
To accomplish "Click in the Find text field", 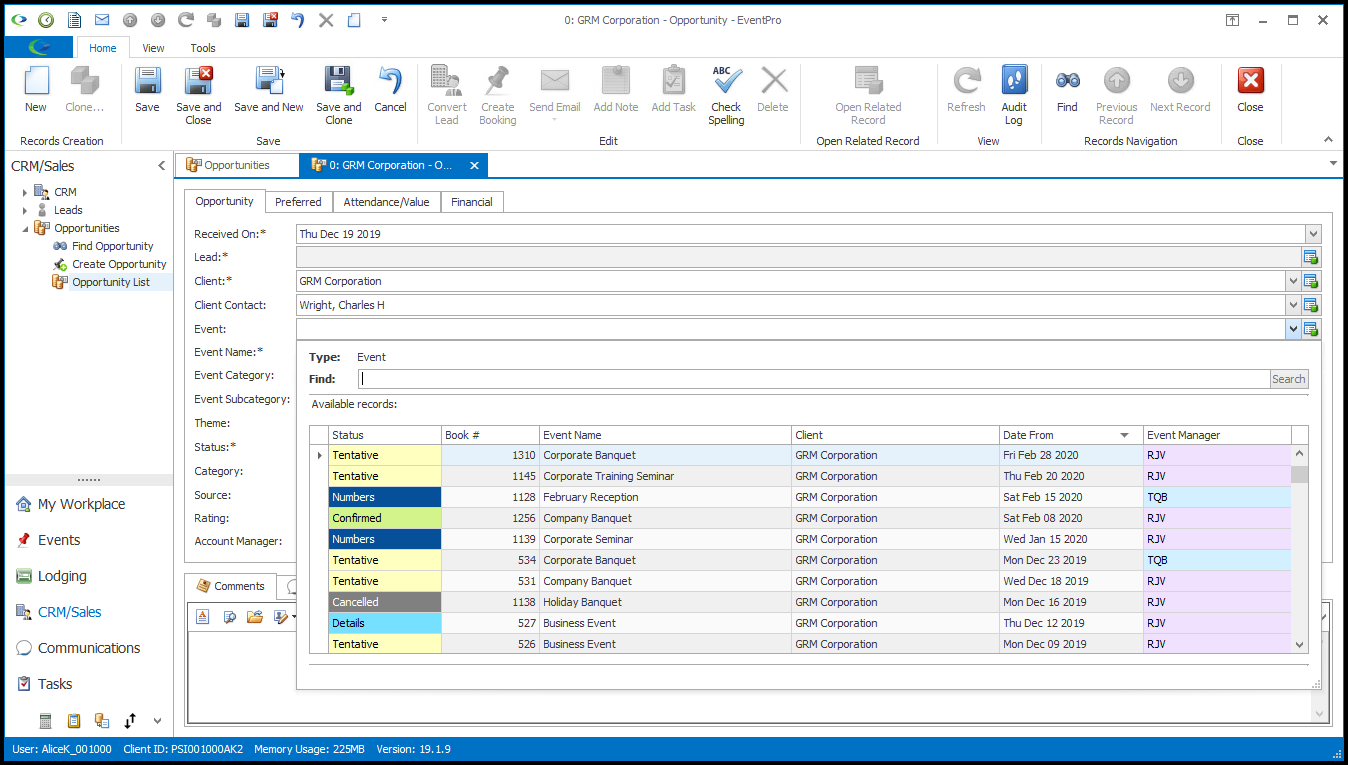I will point(813,379).
